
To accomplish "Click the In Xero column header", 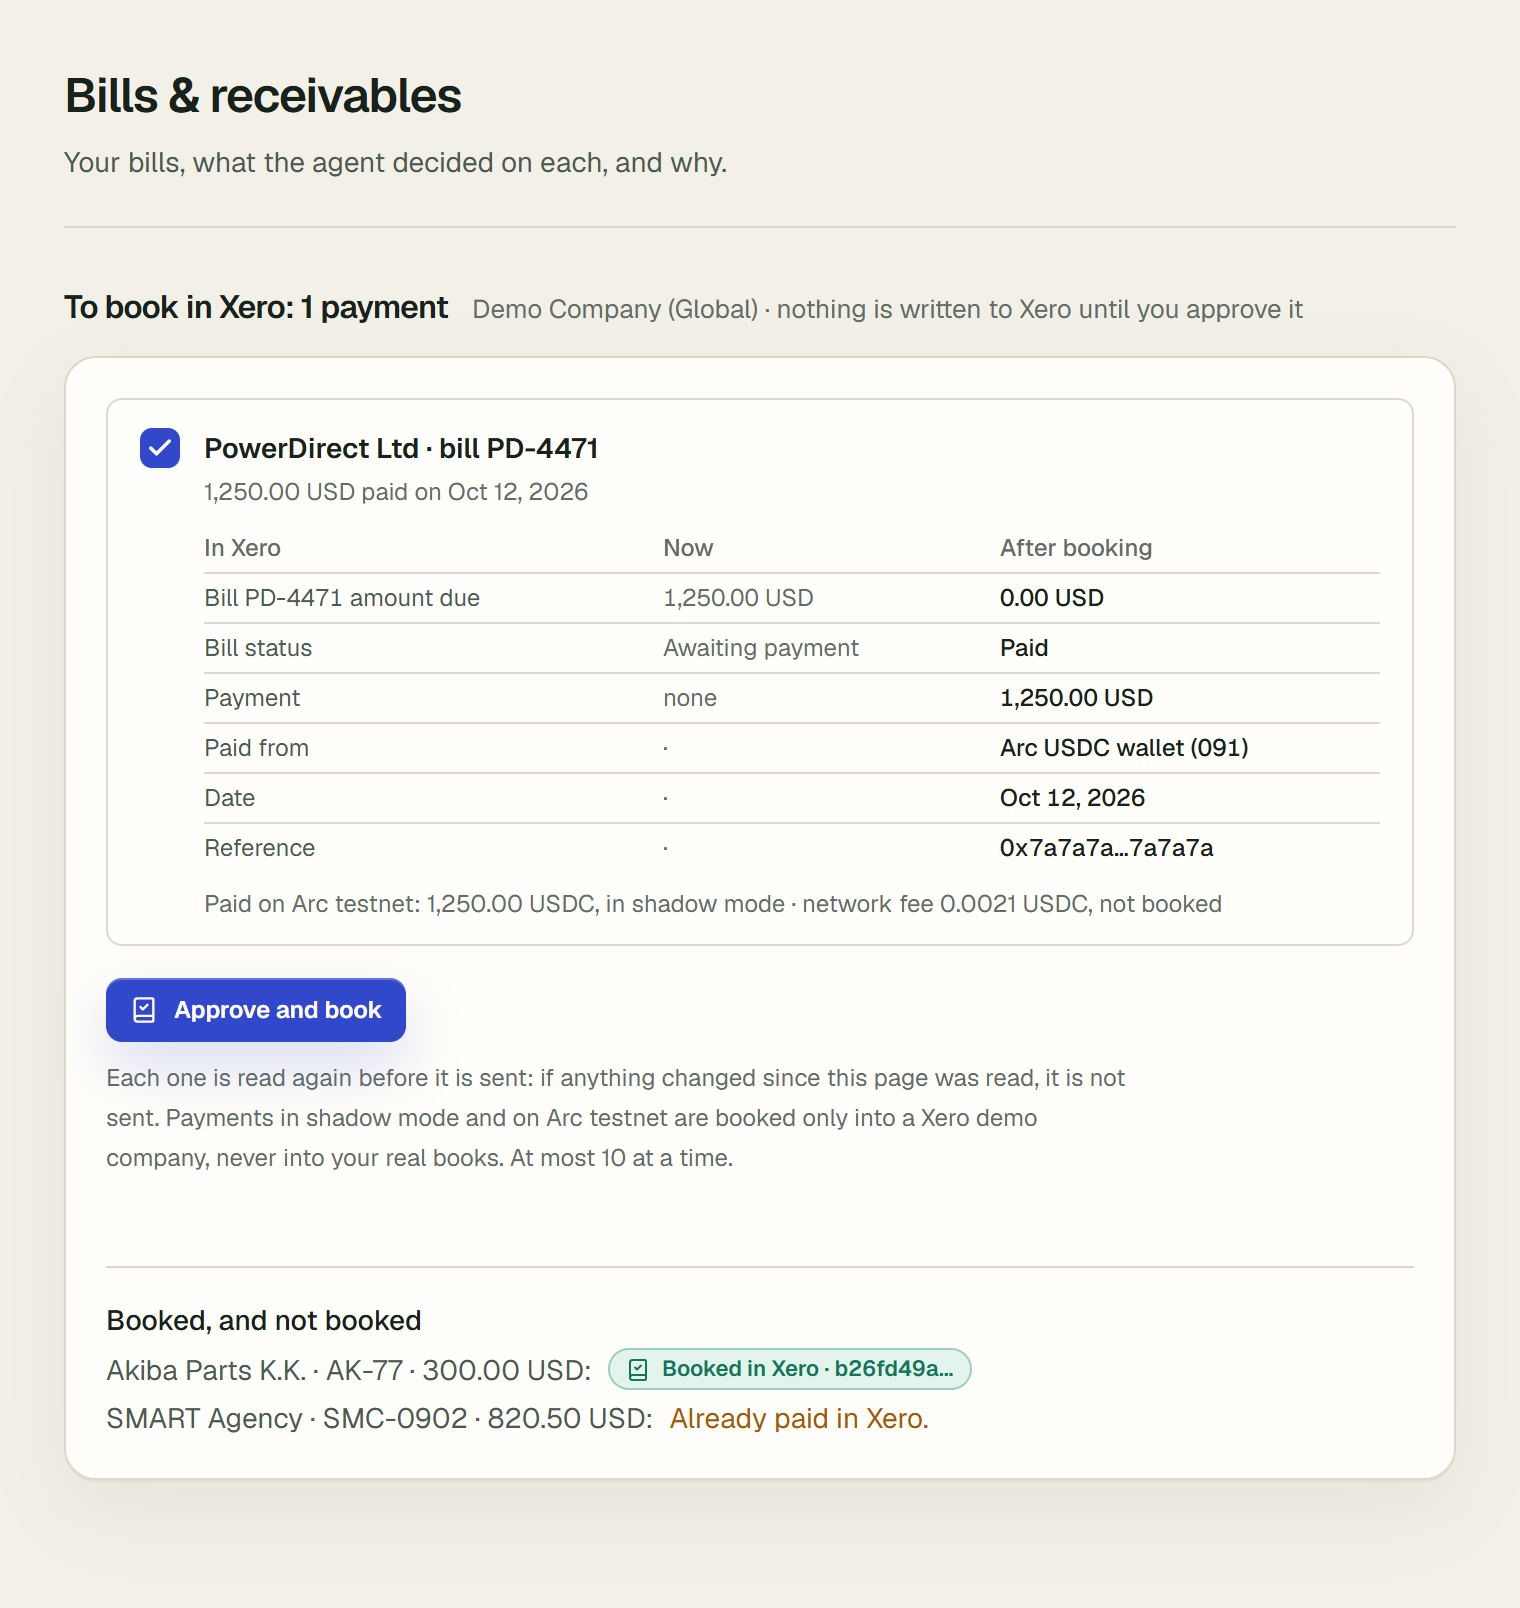I will pyautogui.click(x=243, y=548).
